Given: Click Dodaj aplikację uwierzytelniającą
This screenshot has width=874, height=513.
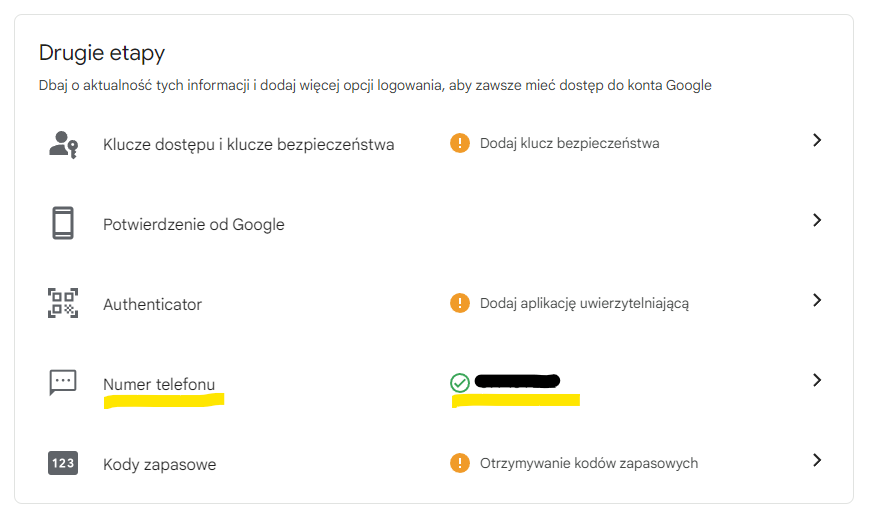Looking at the screenshot, I should coord(584,303).
